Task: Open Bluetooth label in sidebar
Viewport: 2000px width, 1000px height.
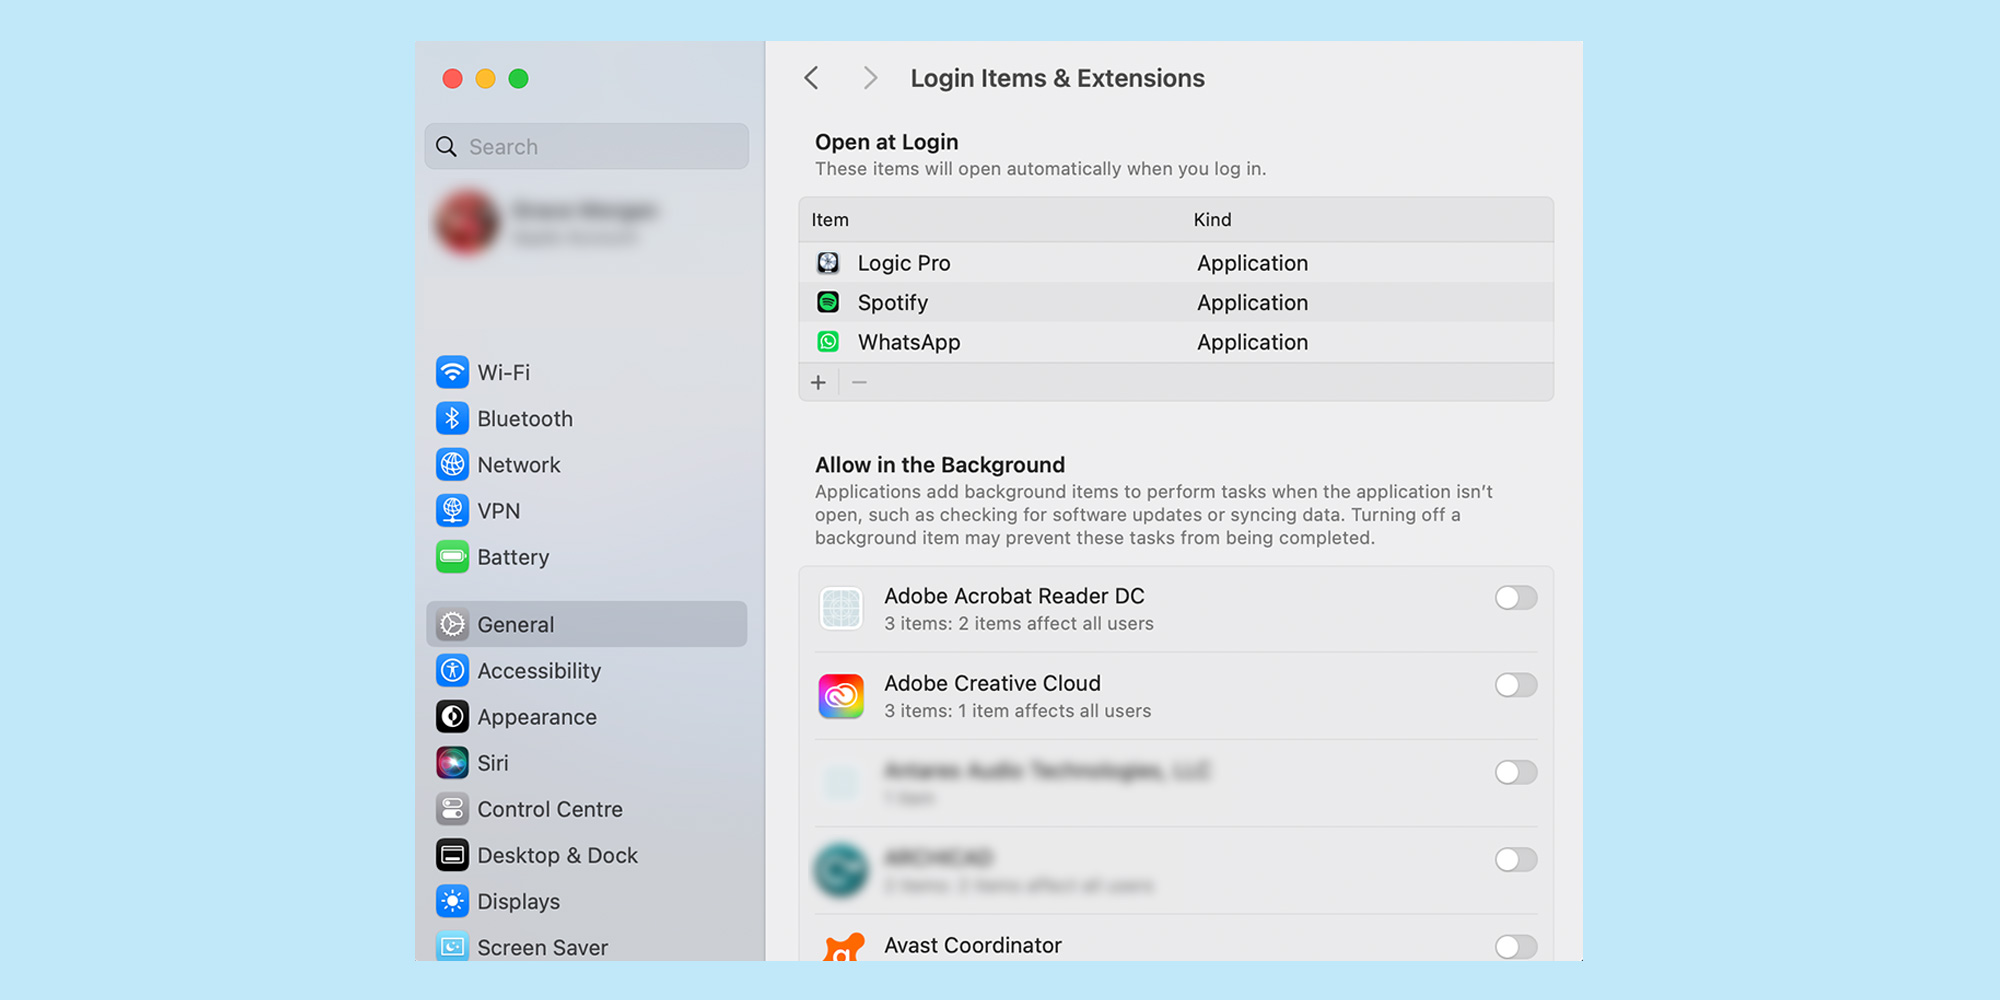Action: [x=525, y=418]
